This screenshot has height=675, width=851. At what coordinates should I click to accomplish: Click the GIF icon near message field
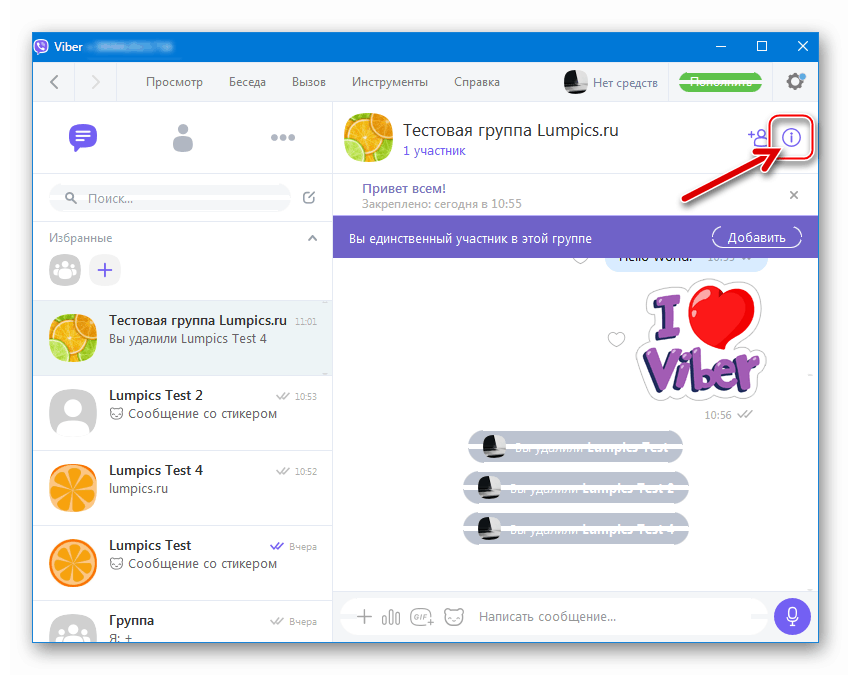(x=423, y=617)
